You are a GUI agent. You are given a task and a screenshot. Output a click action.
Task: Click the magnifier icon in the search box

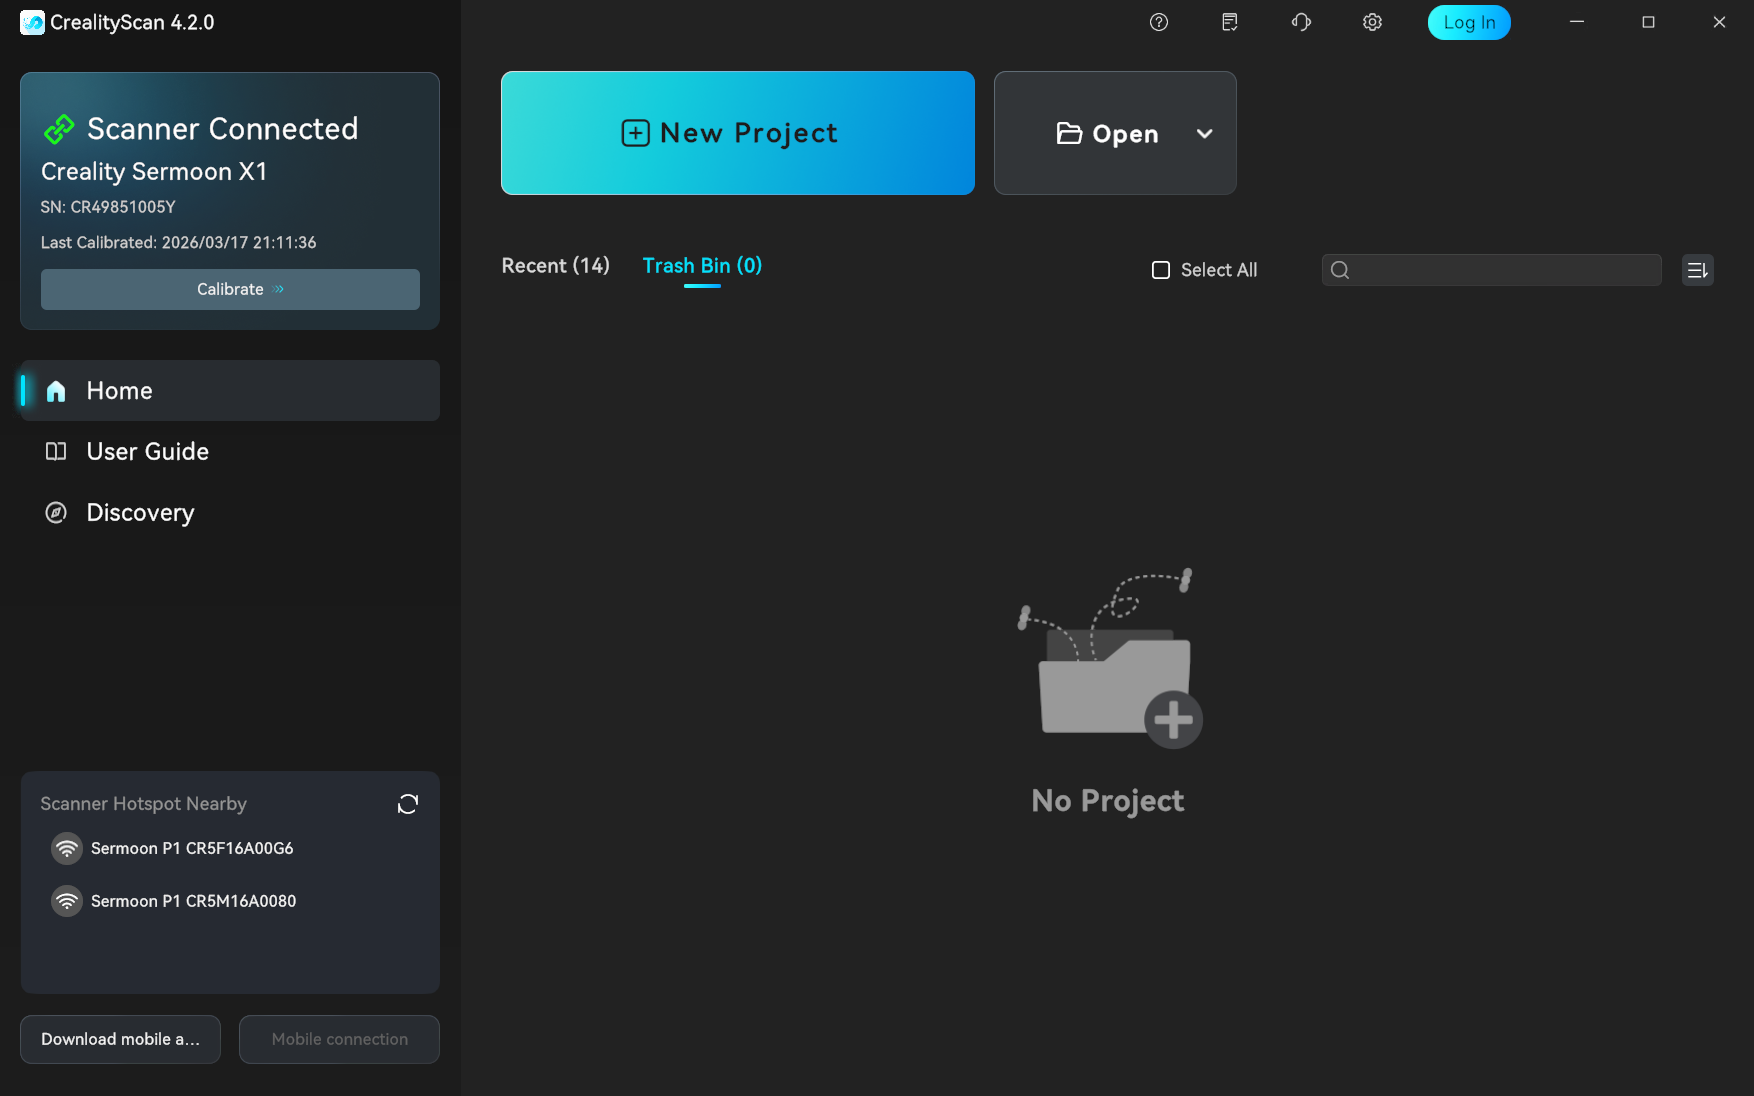1340,270
